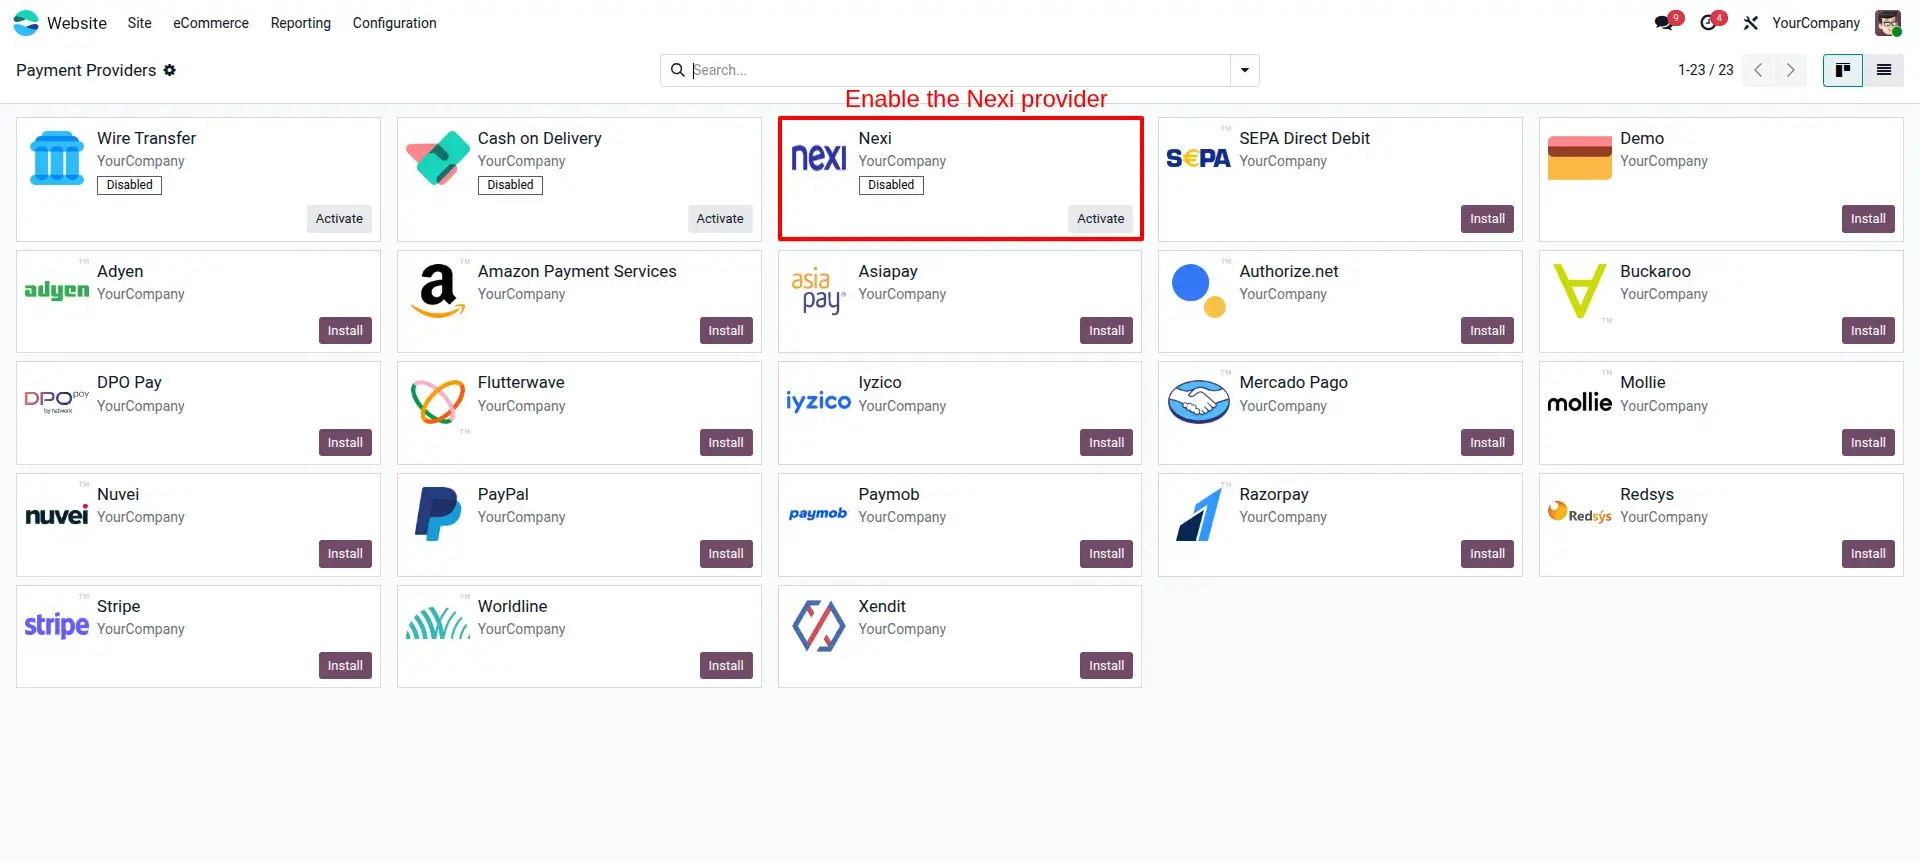Open the Asiapay logo

tap(819, 290)
